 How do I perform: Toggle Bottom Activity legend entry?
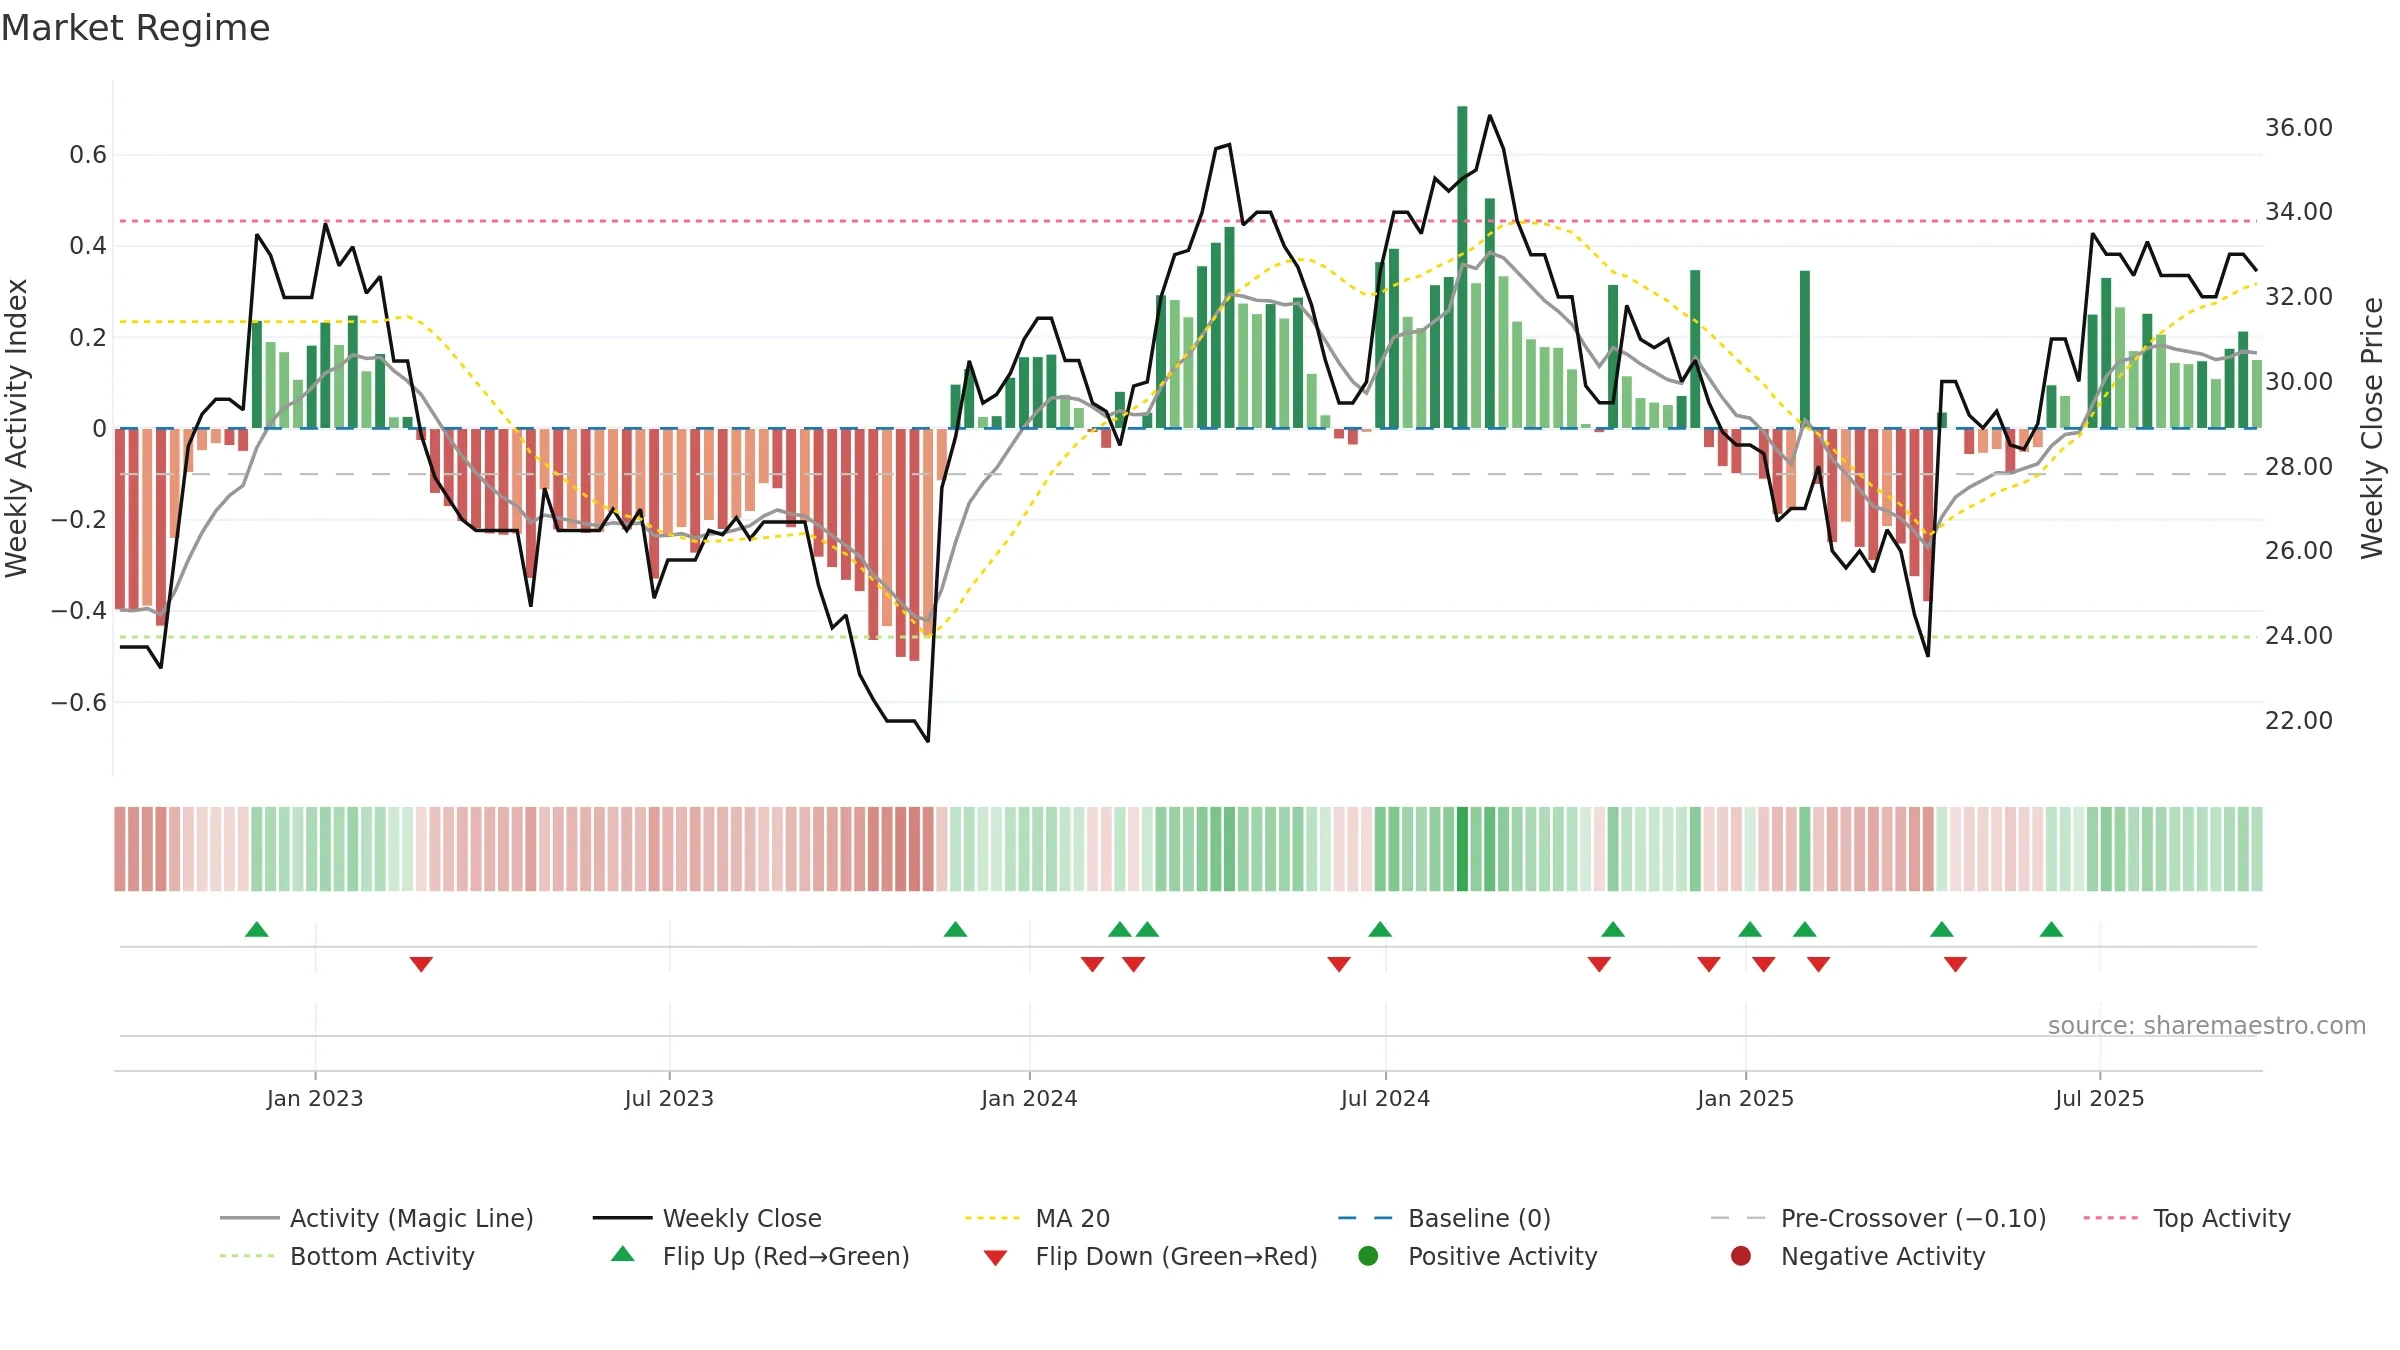(x=347, y=1256)
